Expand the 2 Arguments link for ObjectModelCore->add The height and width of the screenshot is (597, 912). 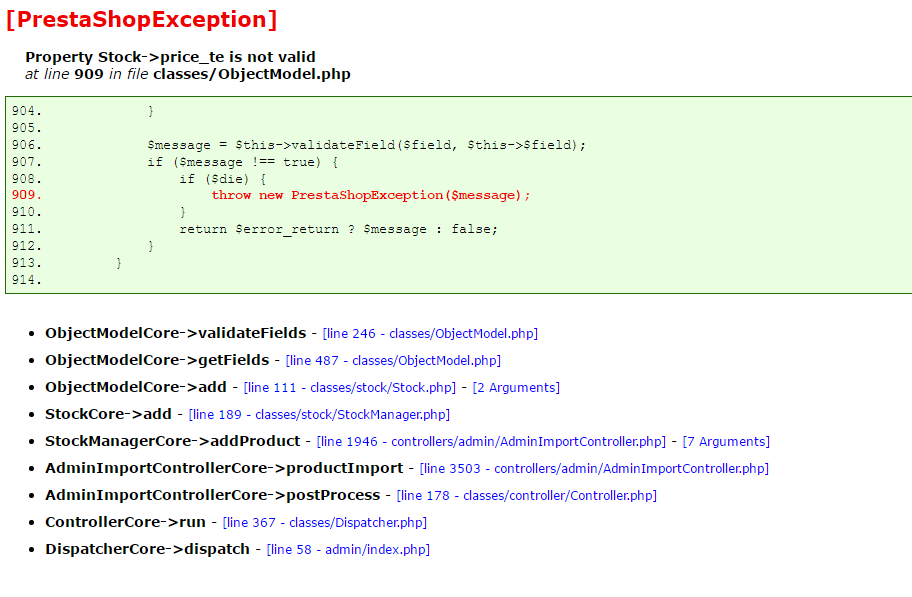click(516, 388)
